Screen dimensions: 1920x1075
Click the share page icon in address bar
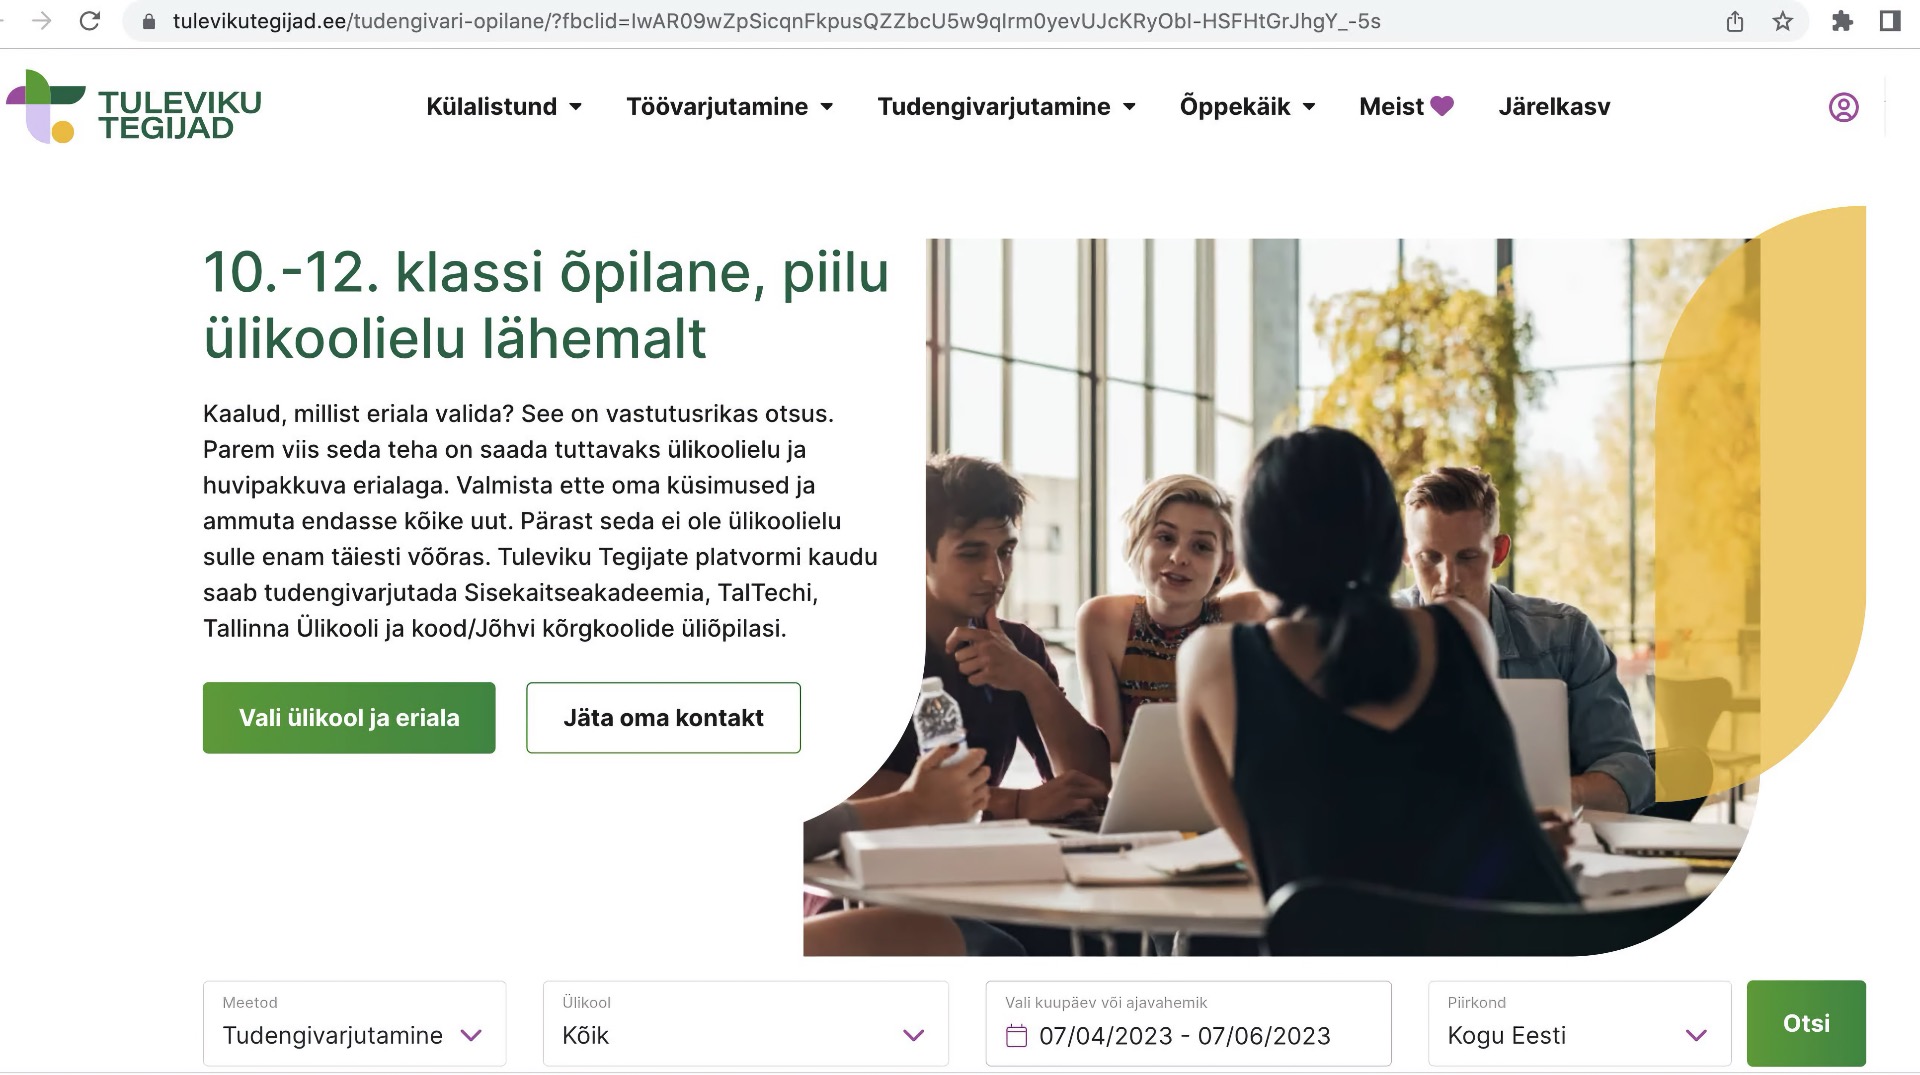pyautogui.click(x=1735, y=21)
